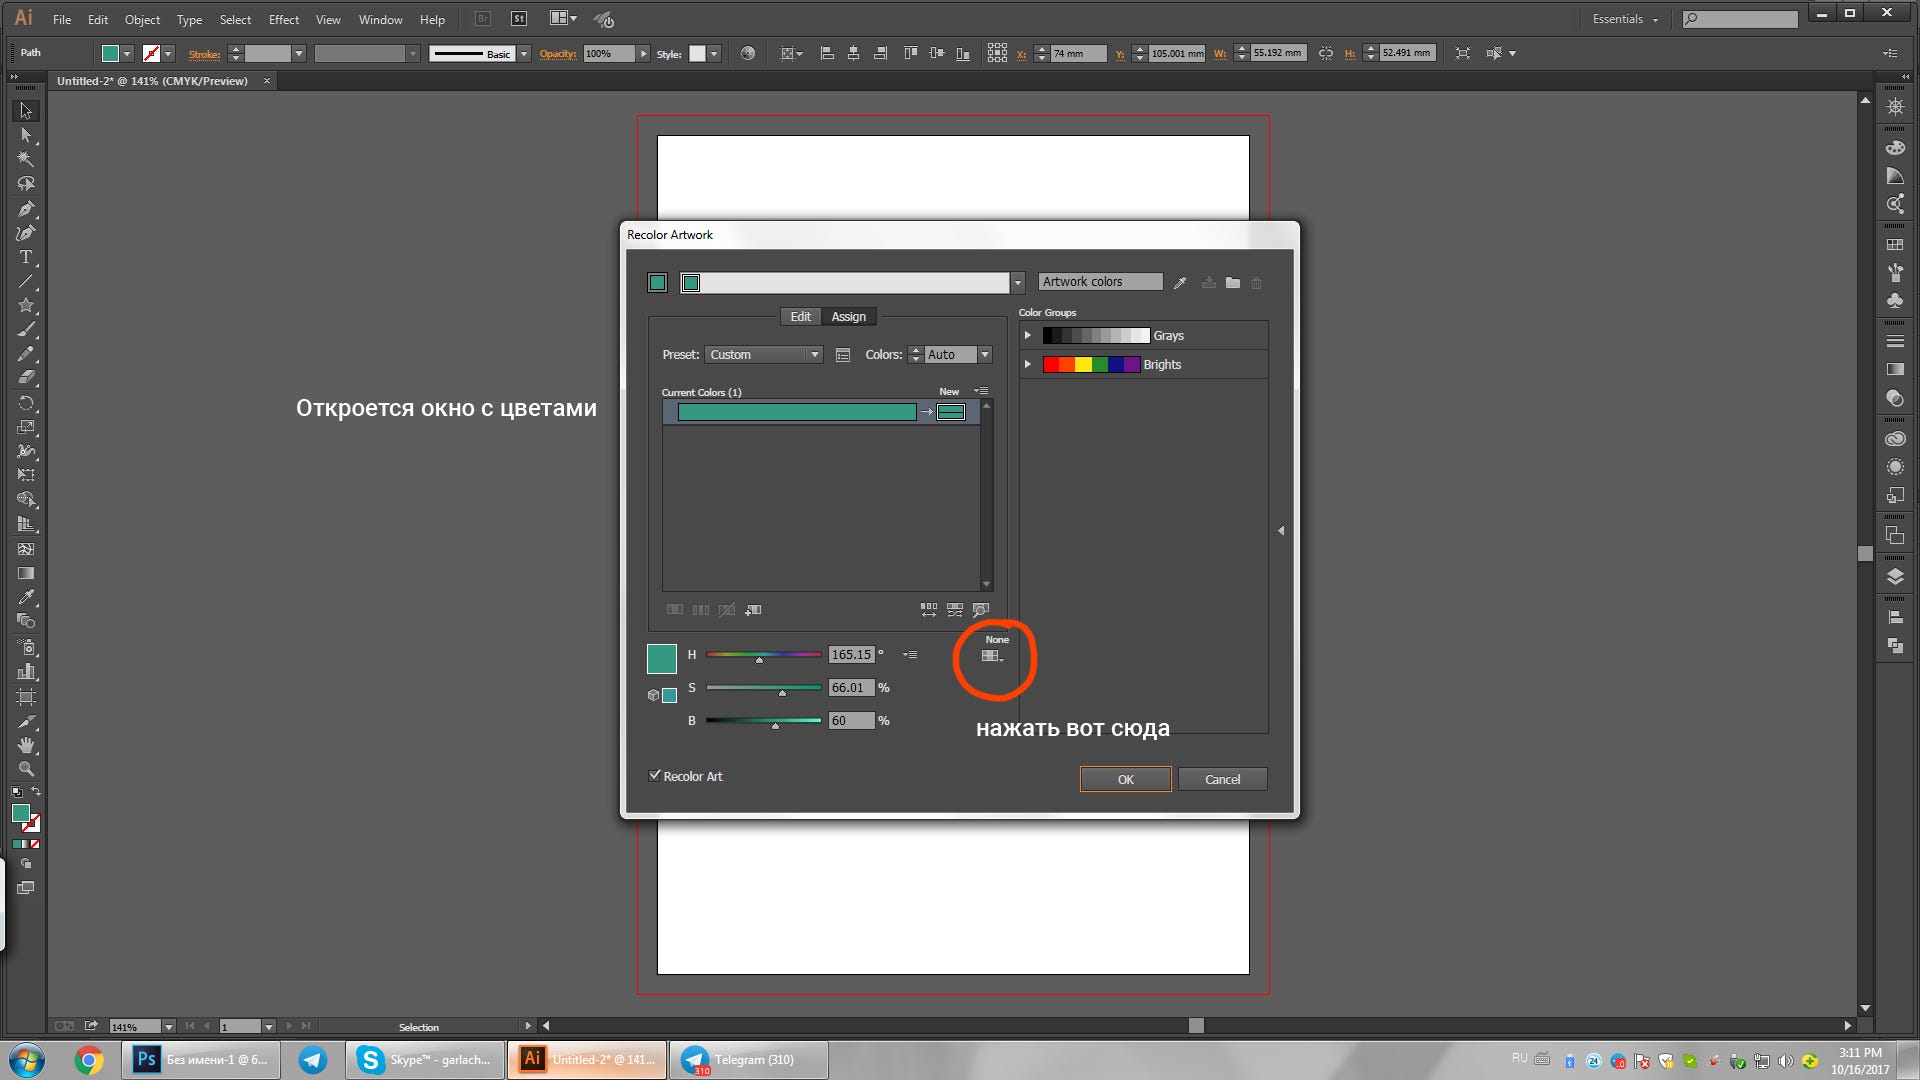The width and height of the screenshot is (1920, 1080).
Task: Select the Direct Selection tool
Action: pos(26,135)
